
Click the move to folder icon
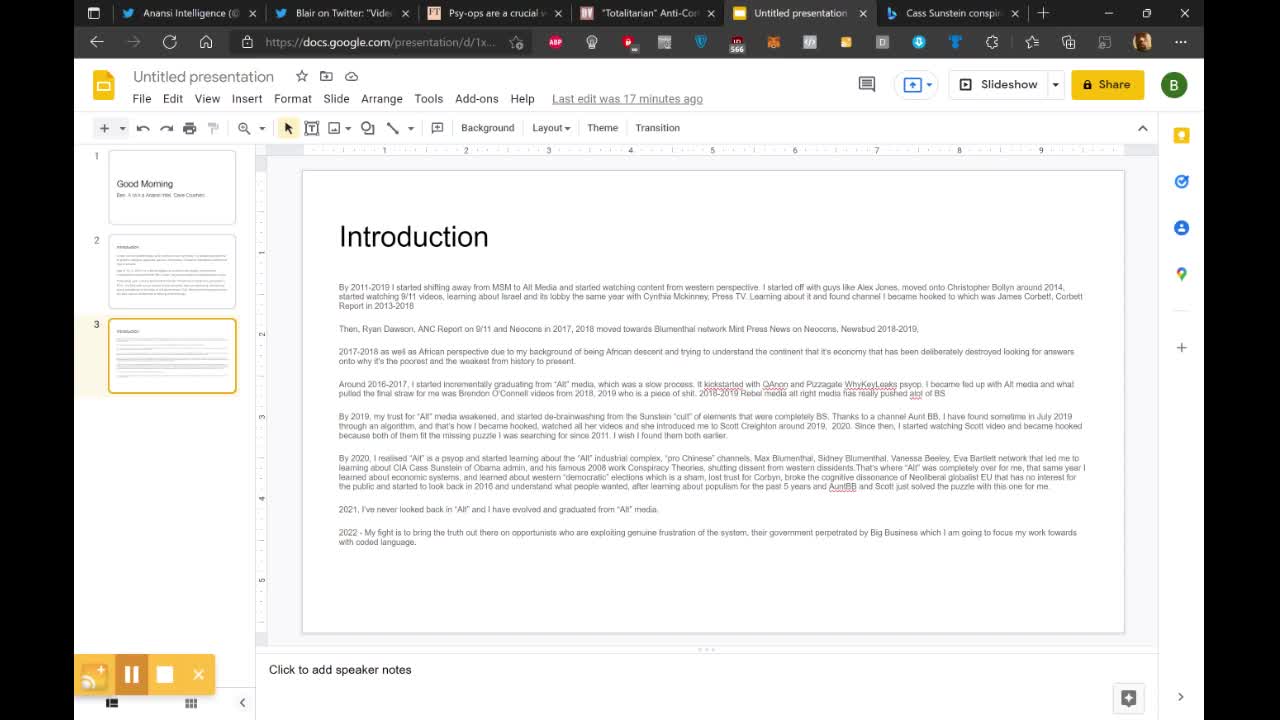point(326,77)
